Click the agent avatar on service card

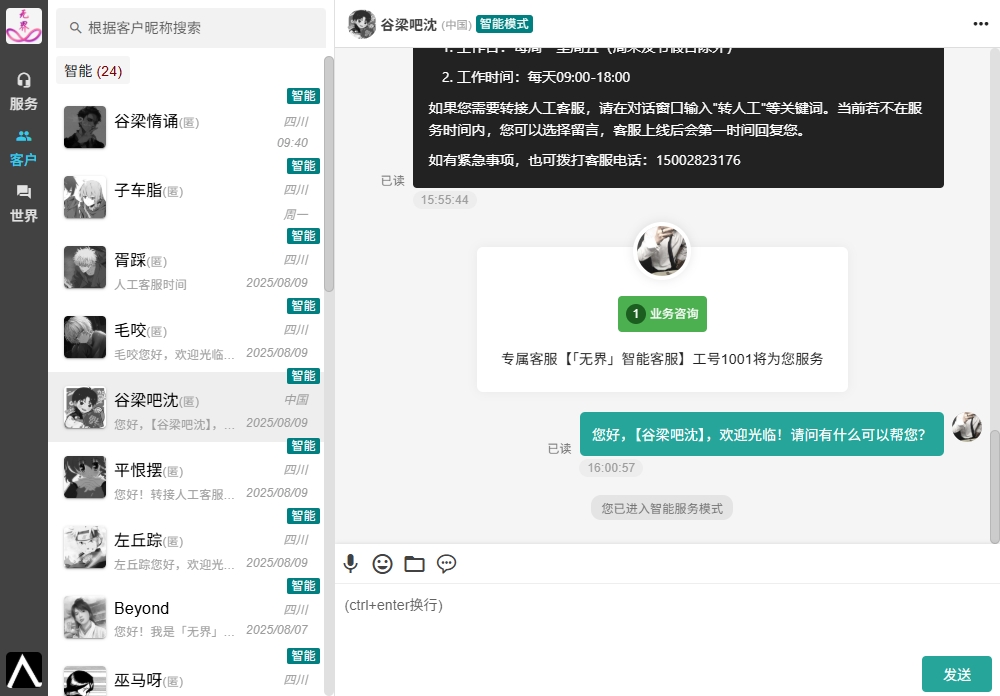pos(662,250)
